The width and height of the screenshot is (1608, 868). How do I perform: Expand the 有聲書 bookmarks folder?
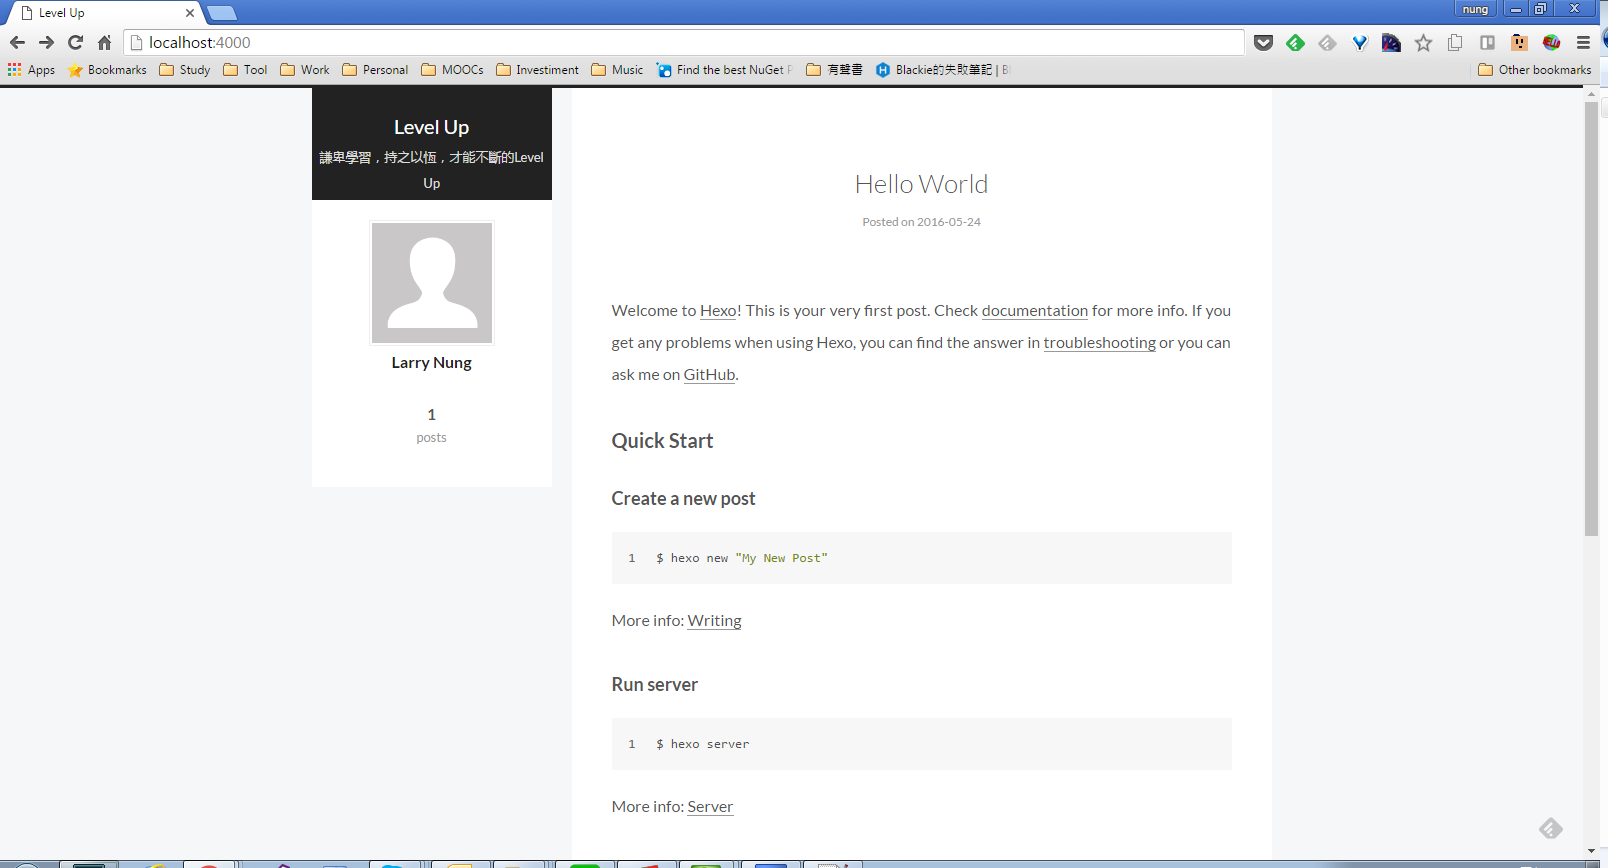(834, 70)
